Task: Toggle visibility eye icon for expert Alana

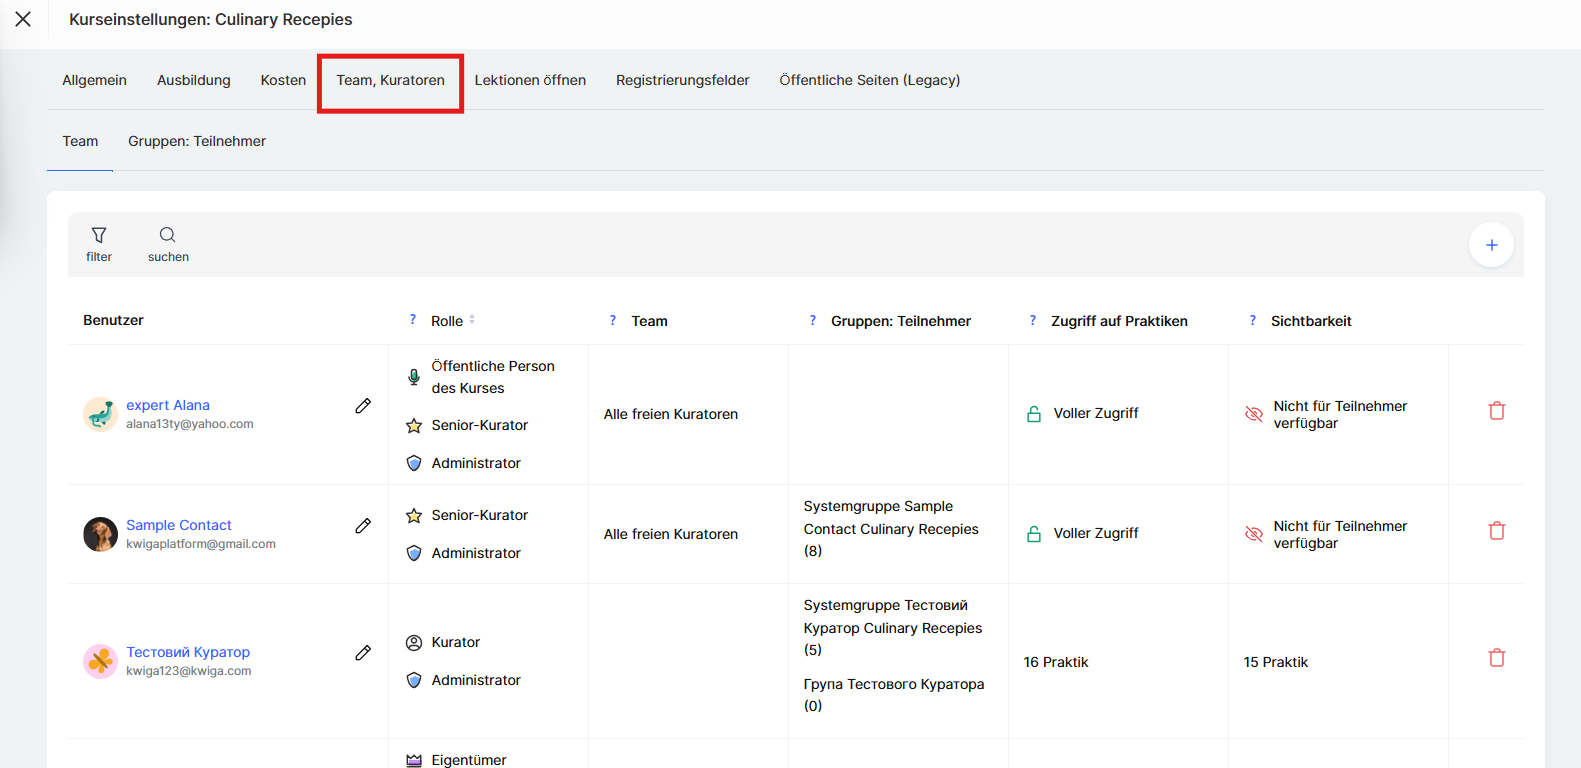Action: 1253,414
